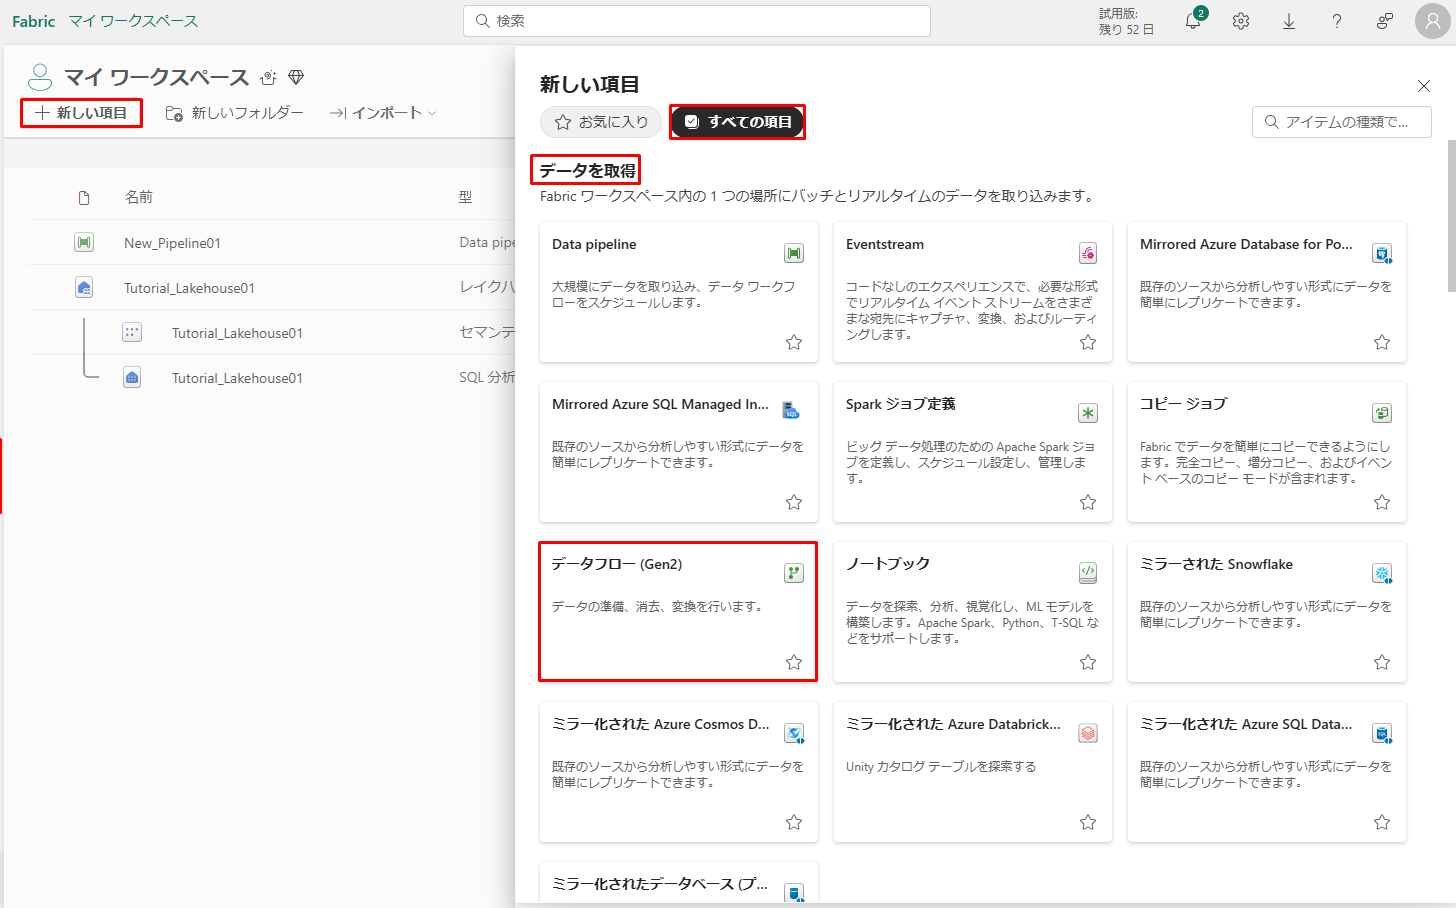The width and height of the screenshot is (1456, 908).
Task: Favorite the Spark ジョブ定義 star
Action: 1088,502
